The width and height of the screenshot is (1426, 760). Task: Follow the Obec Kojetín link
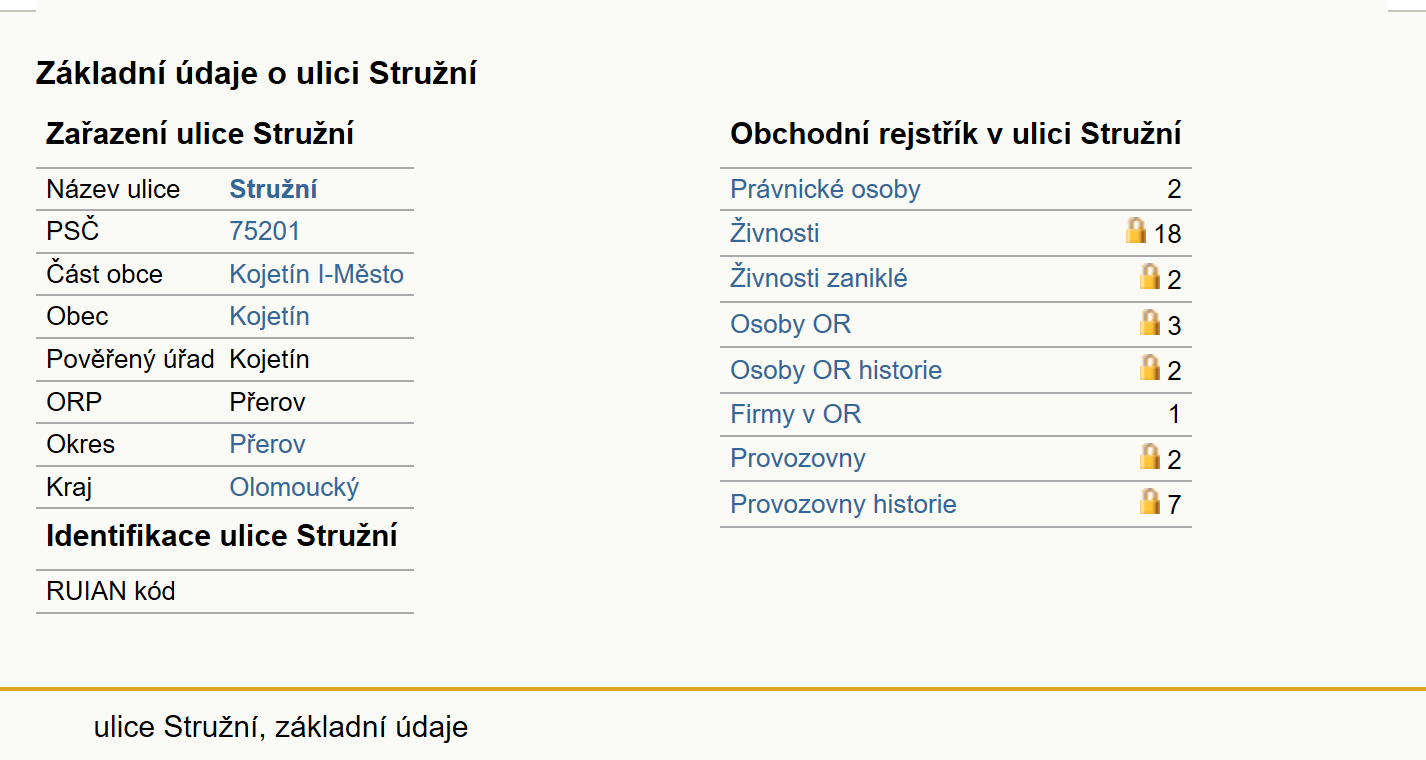(x=269, y=316)
